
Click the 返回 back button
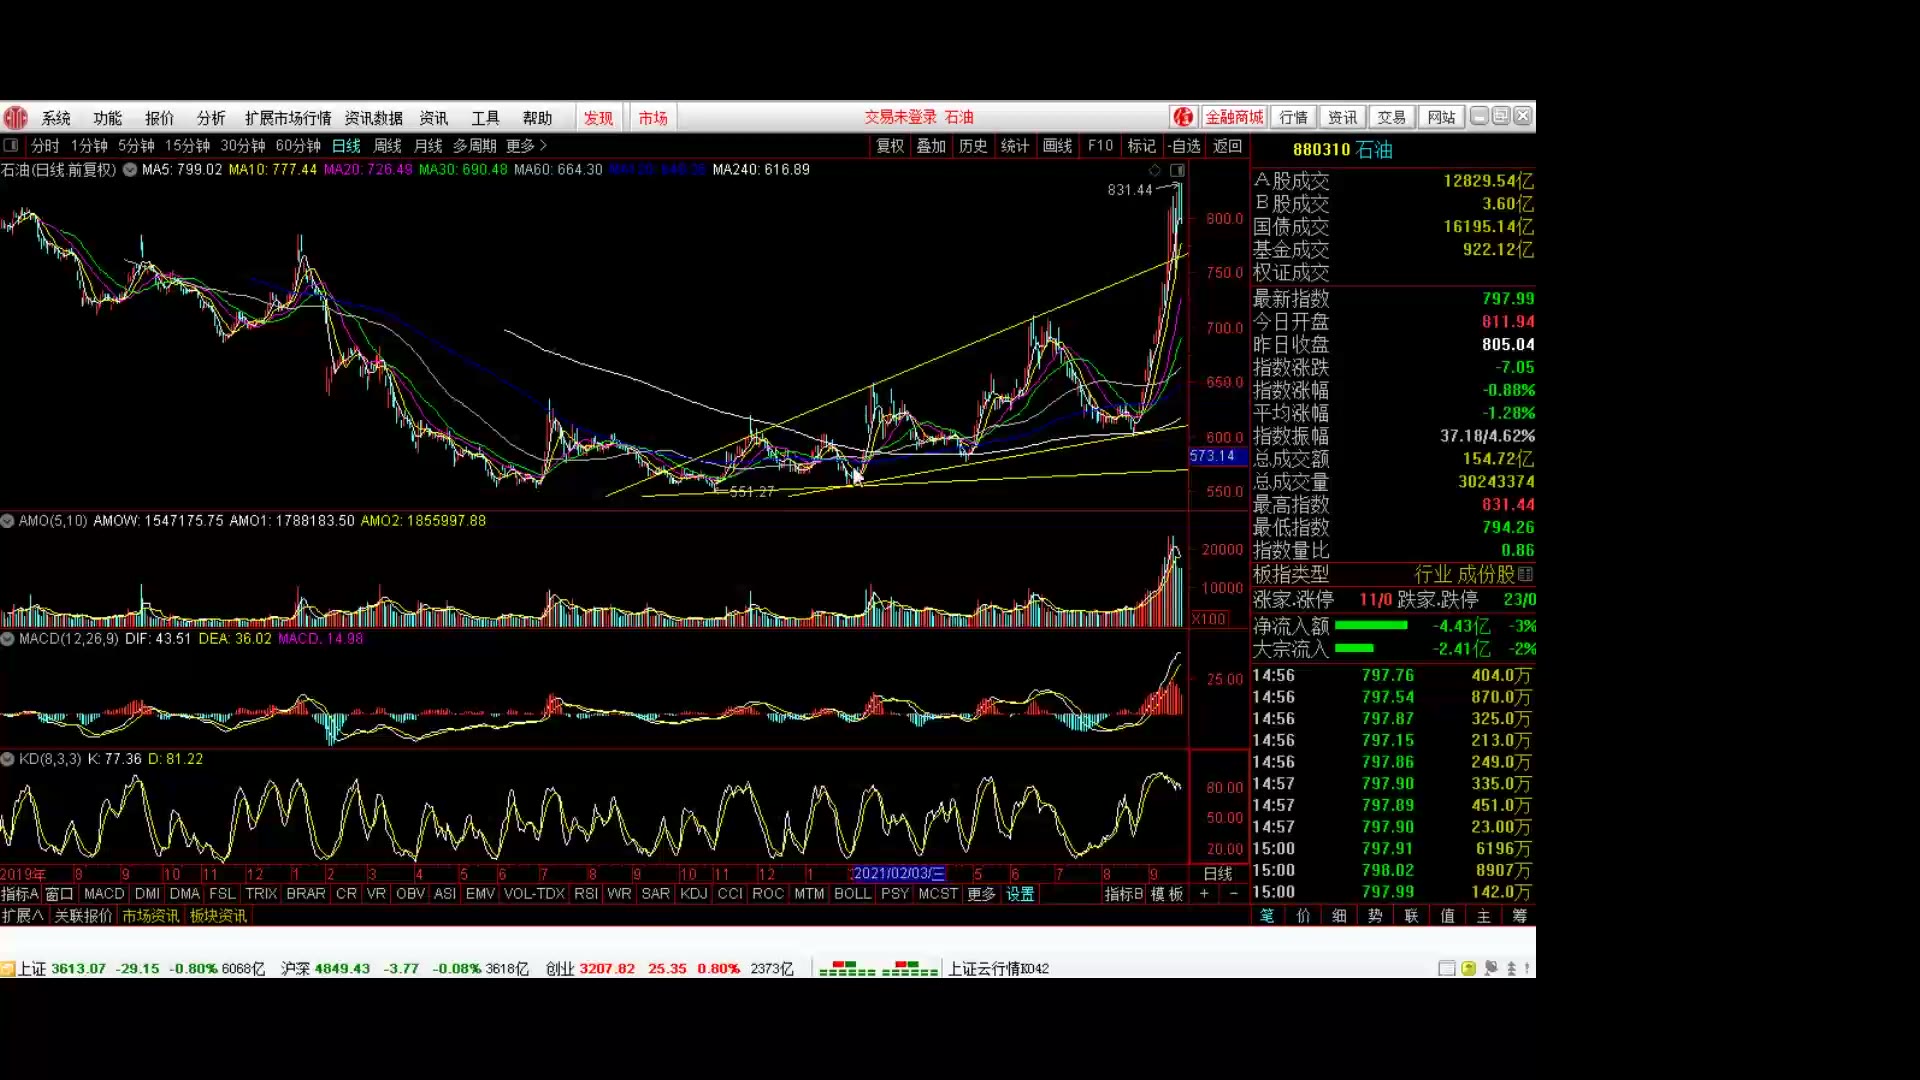point(1228,146)
